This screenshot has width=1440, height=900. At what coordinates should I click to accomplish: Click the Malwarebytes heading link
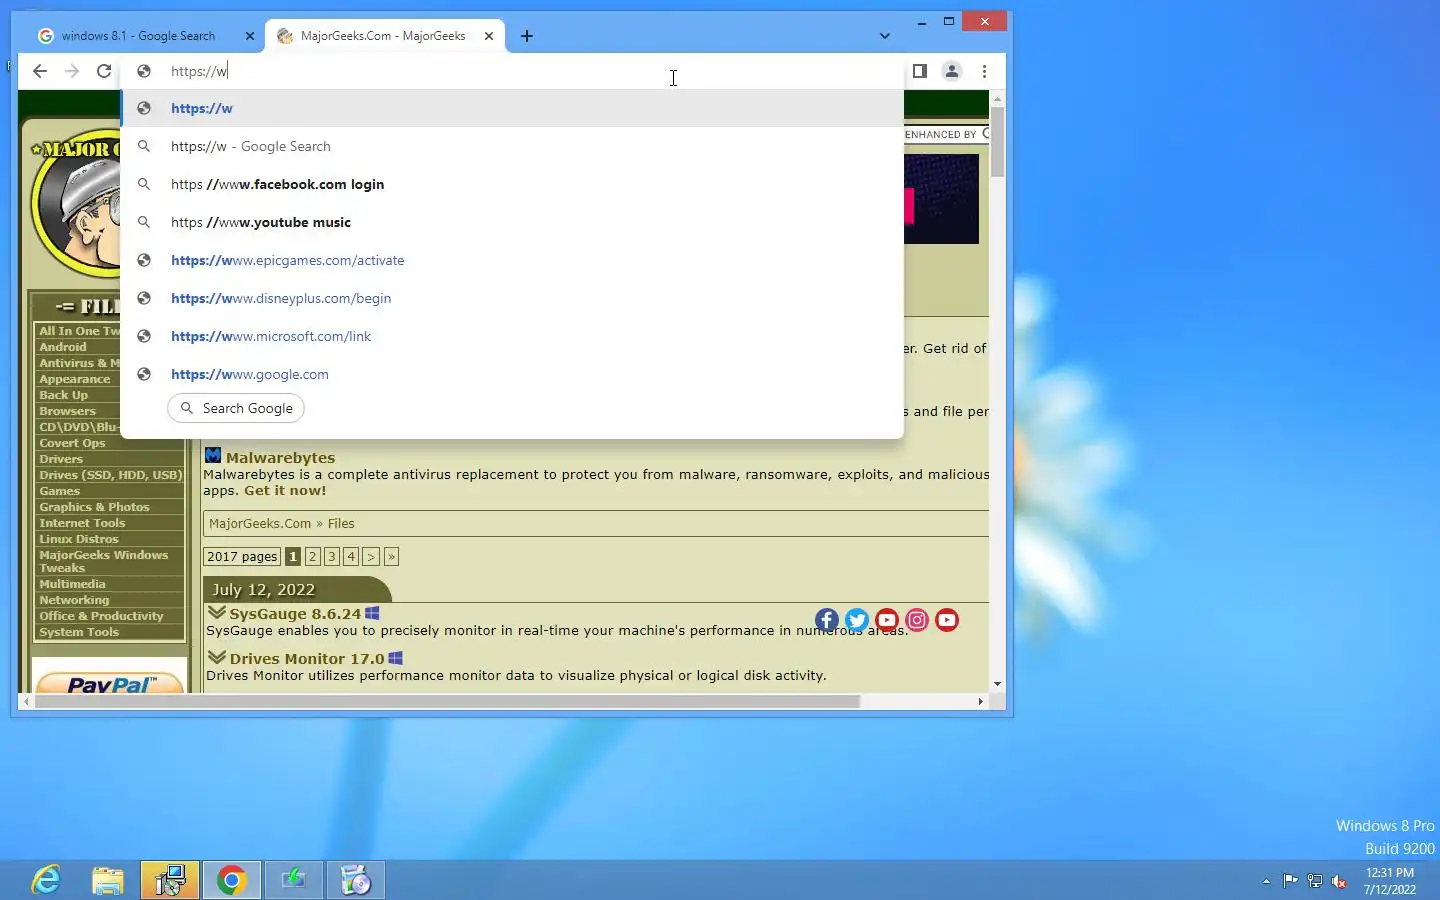(x=280, y=458)
